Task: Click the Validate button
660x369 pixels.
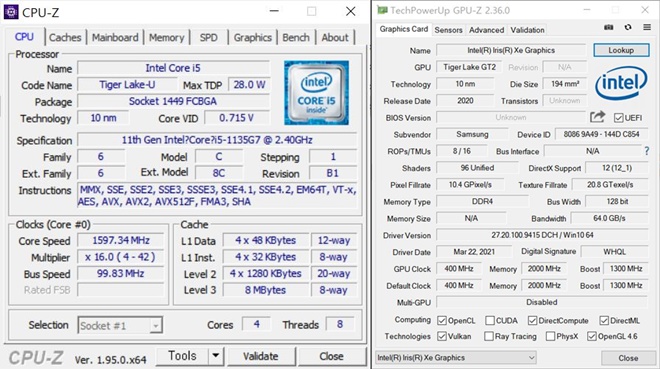Action: [261, 356]
